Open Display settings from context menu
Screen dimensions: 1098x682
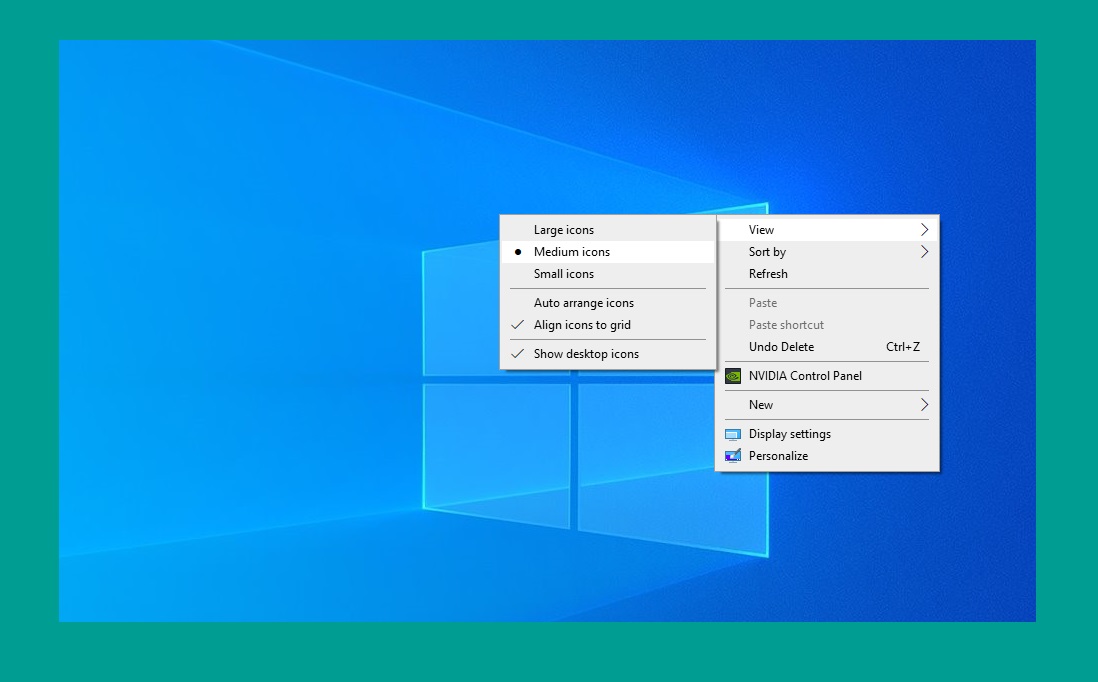827,434
